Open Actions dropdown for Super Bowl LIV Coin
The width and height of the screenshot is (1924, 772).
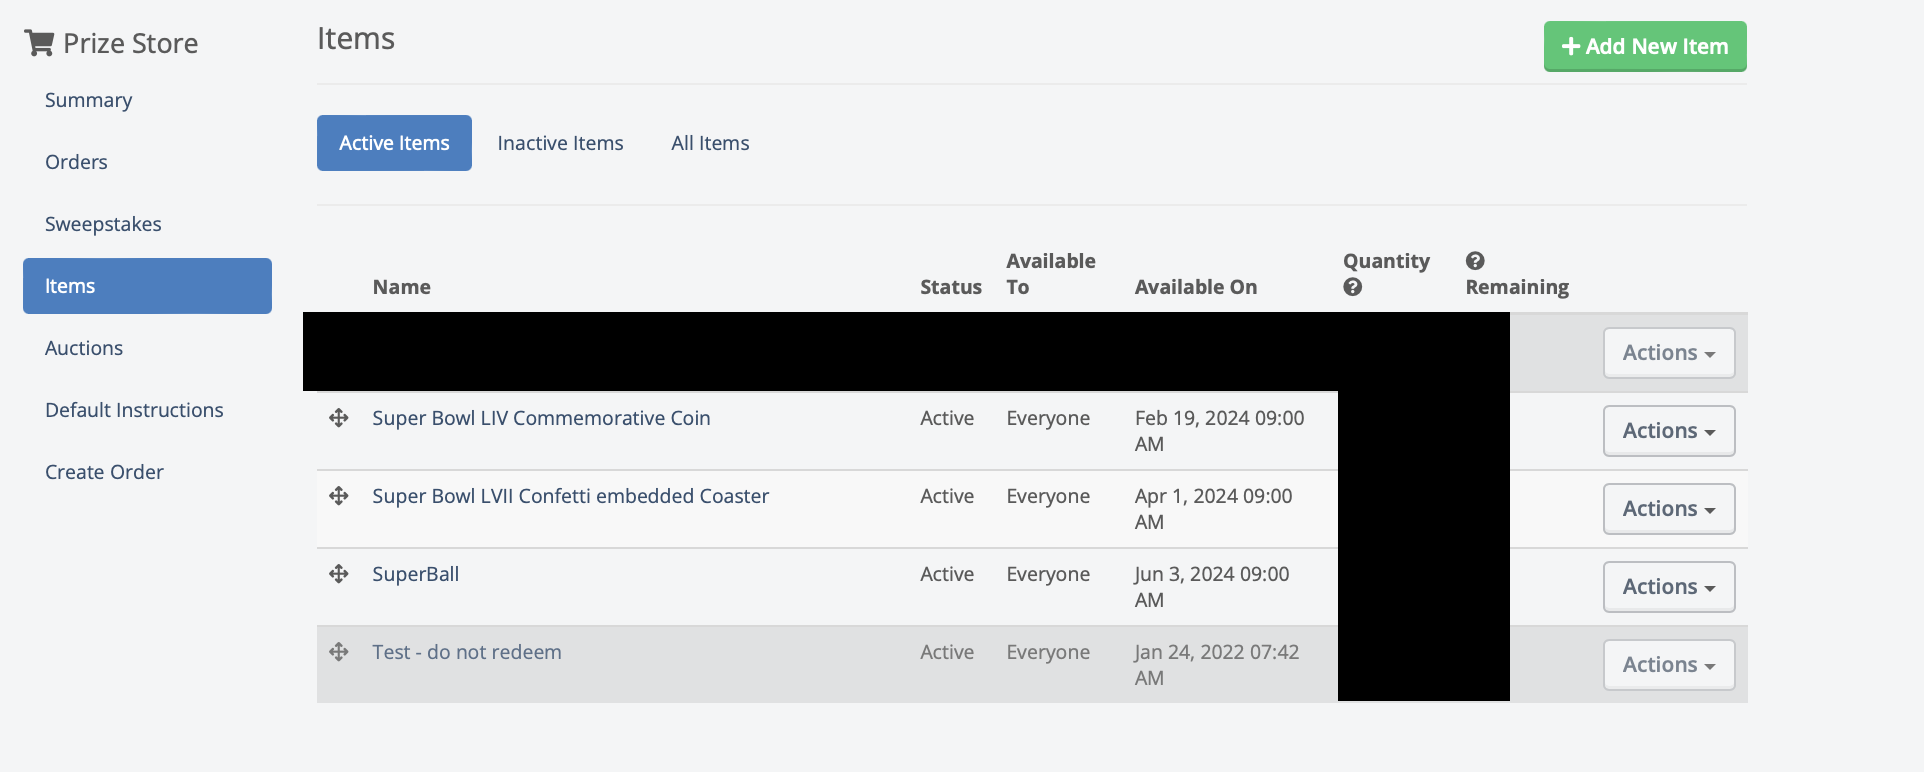tap(1668, 431)
